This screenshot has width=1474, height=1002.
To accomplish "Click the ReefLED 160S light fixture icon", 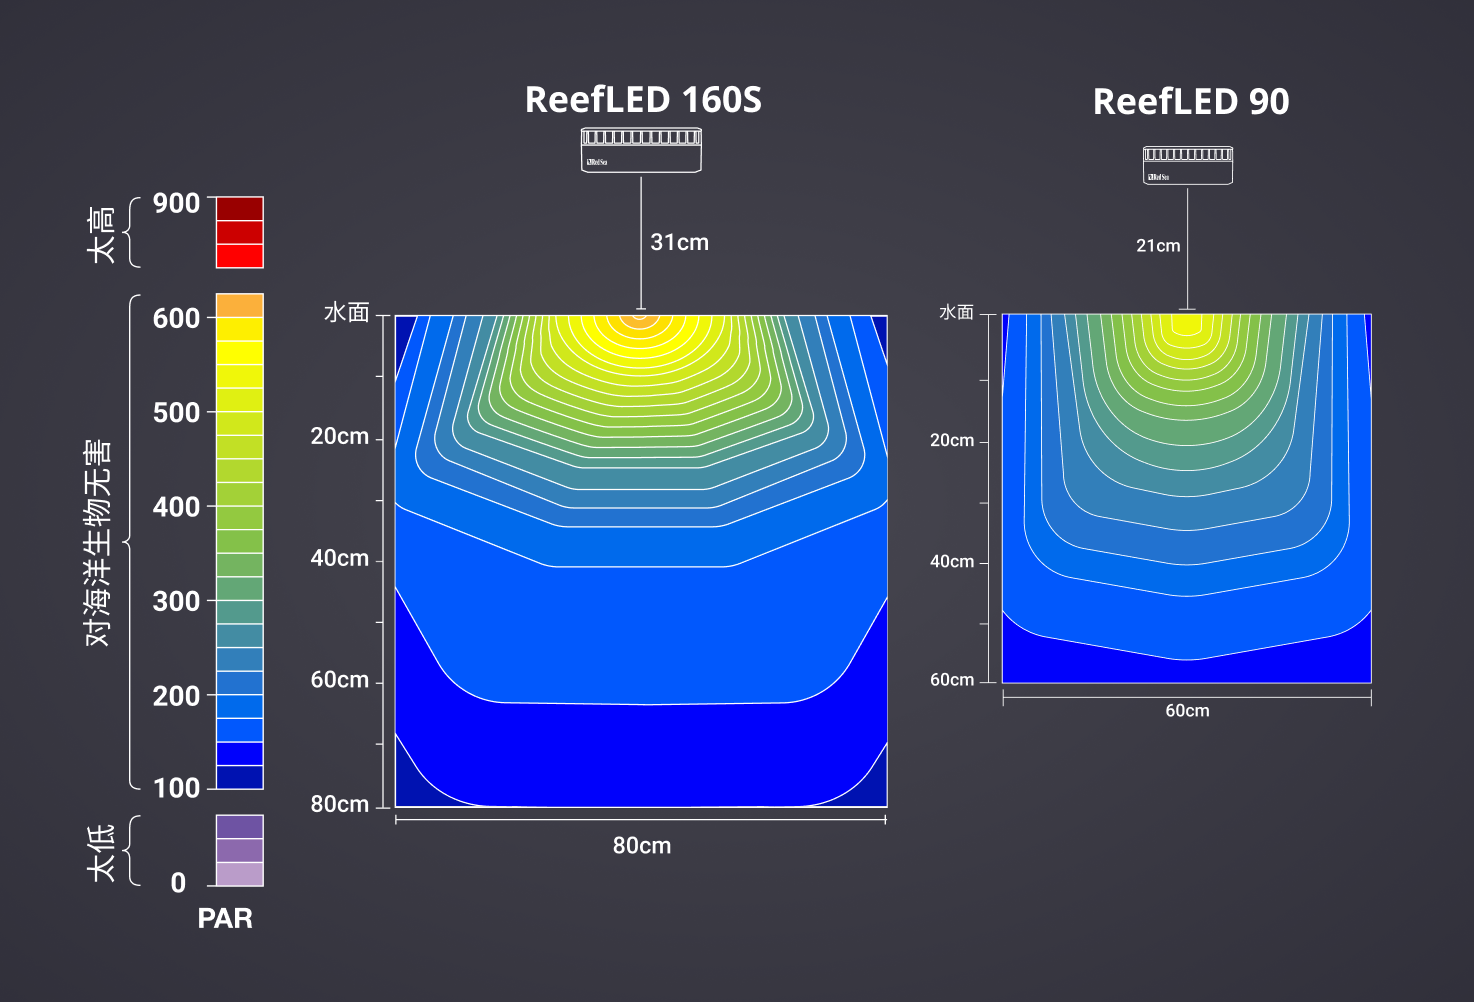I will tap(641, 150).
